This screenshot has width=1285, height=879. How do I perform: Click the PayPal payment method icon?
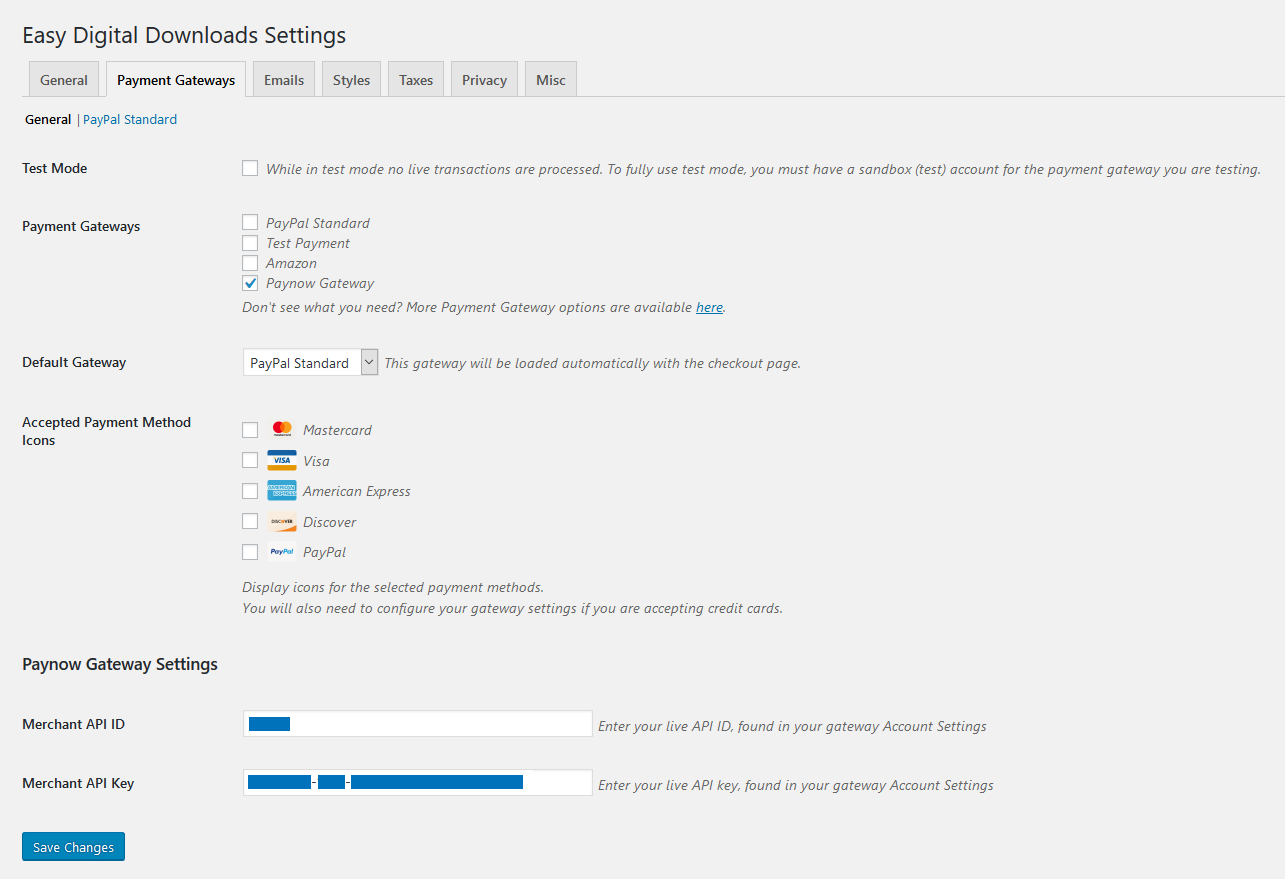pos(282,551)
